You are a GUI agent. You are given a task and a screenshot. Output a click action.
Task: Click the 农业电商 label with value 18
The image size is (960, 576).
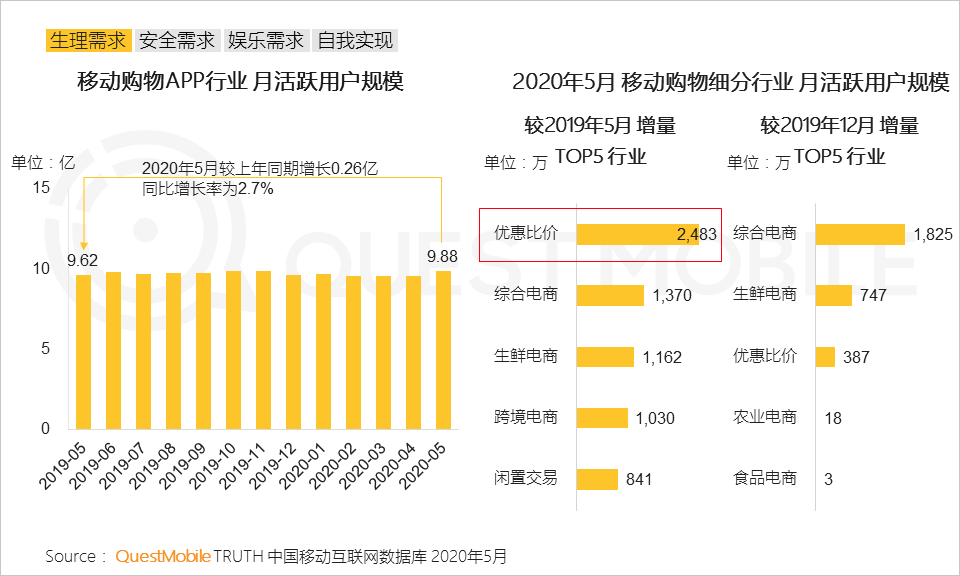[765, 418]
